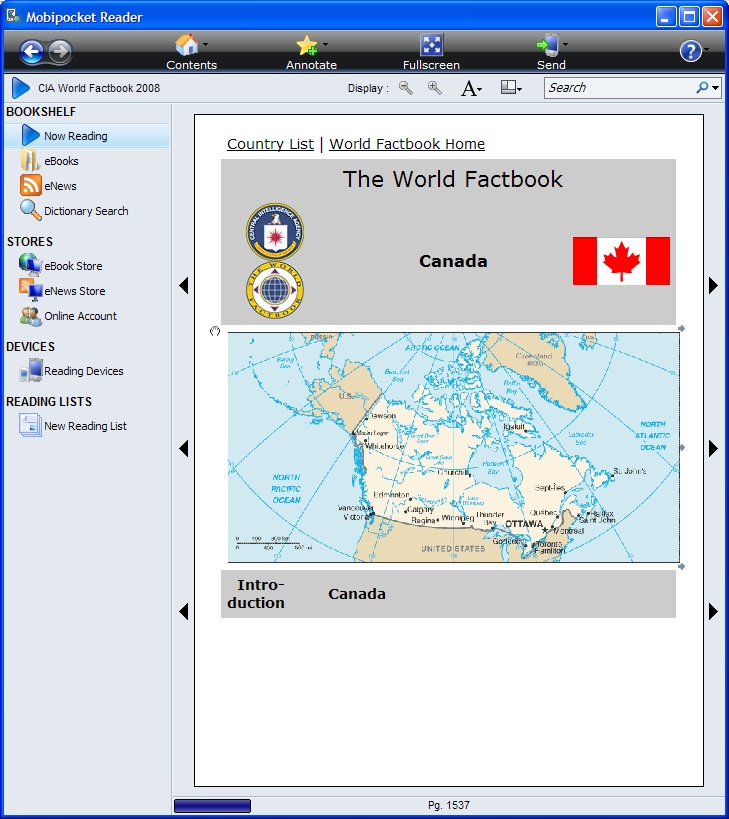Click the Reading Devices icon

31,370
